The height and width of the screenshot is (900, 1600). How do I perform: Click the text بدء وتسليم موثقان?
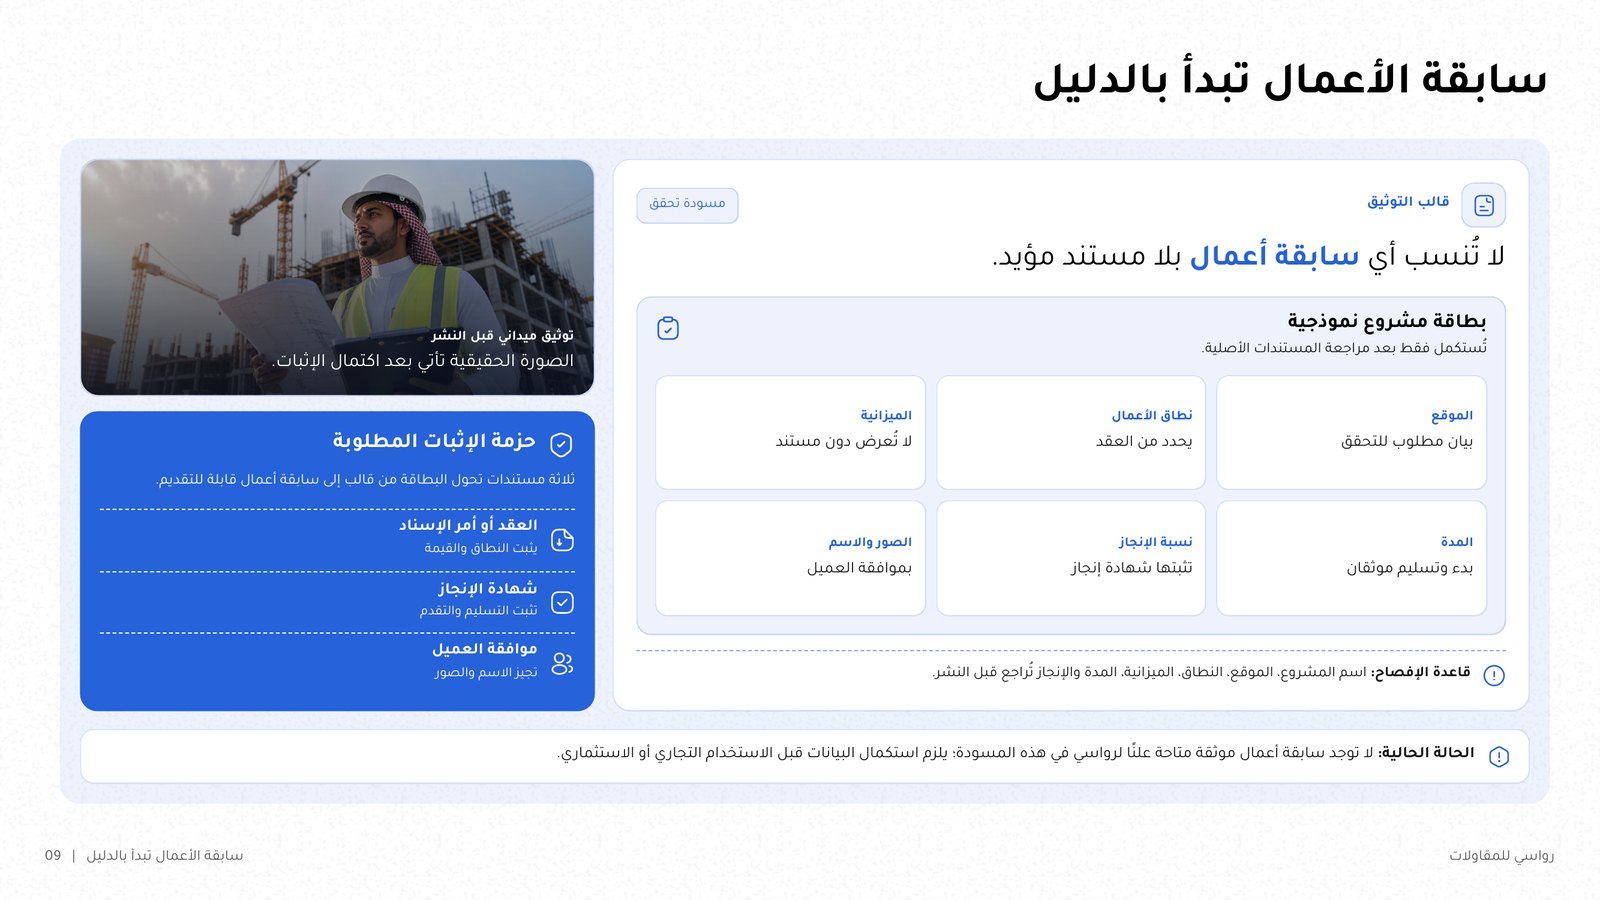(x=1410, y=568)
